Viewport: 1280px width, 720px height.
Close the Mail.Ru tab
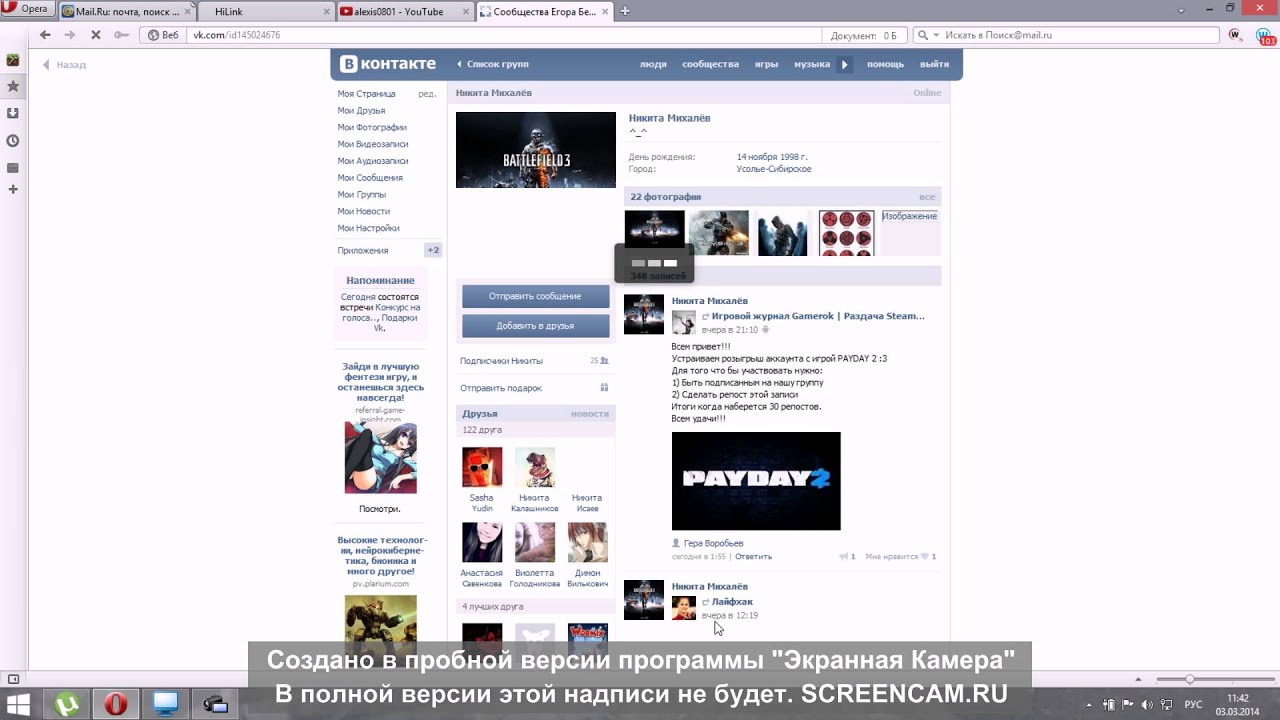tap(188, 11)
